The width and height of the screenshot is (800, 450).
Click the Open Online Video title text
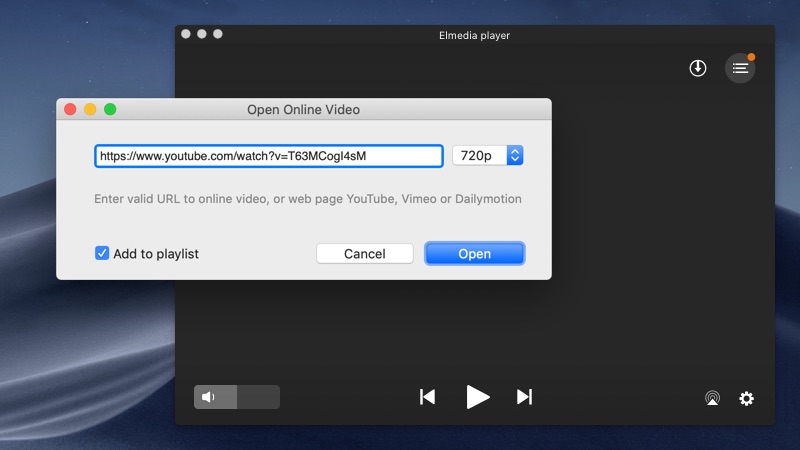point(303,110)
